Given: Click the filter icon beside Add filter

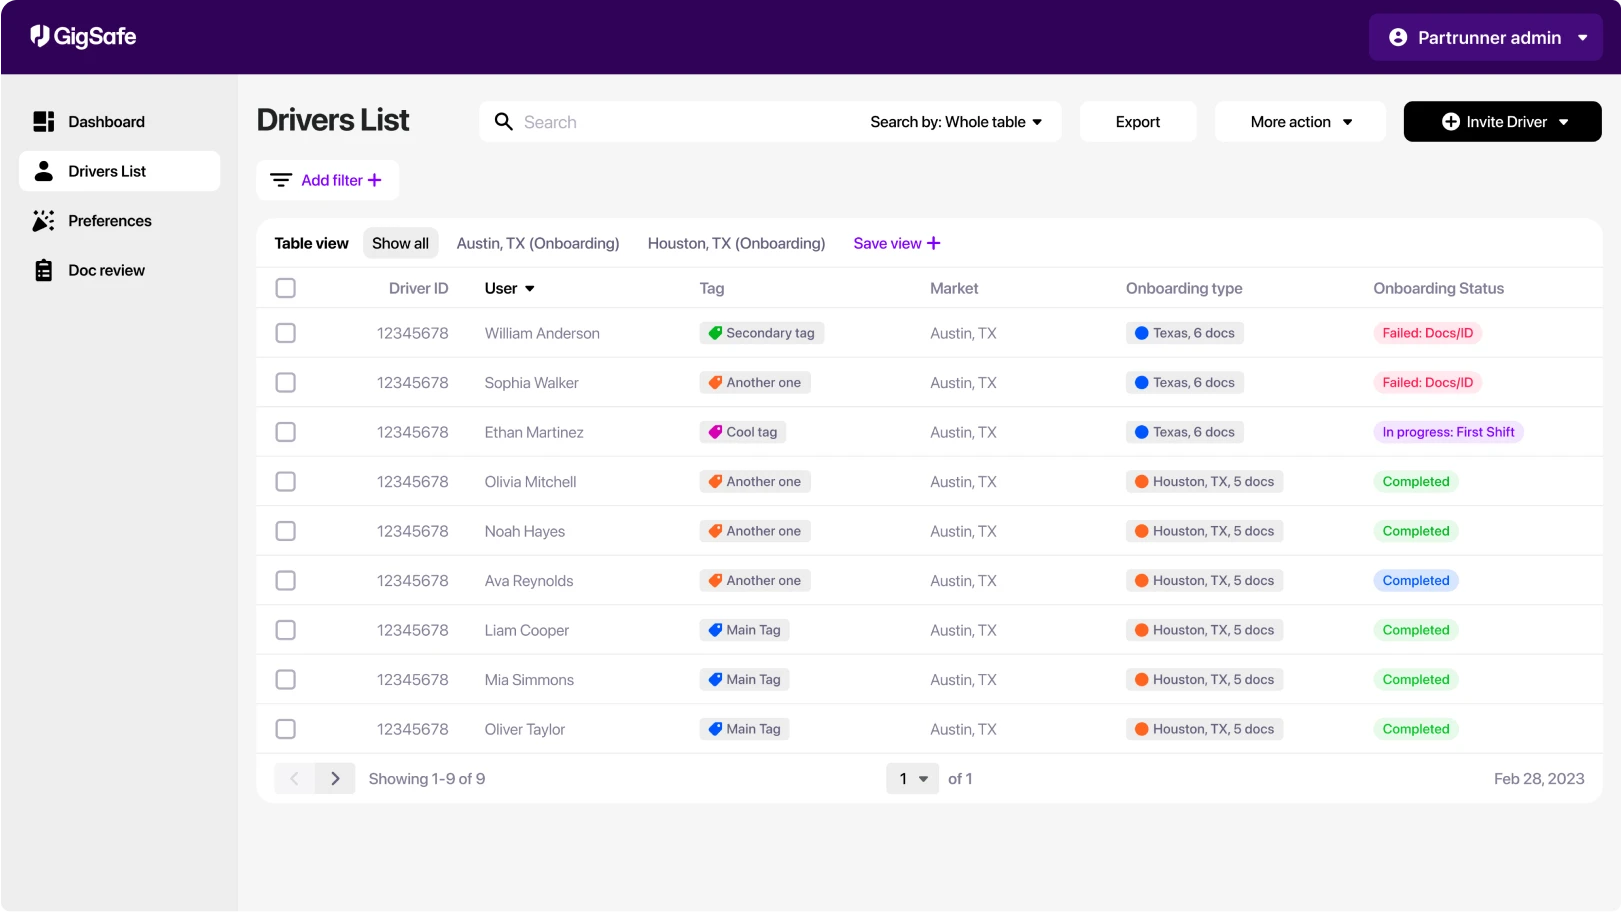Looking at the screenshot, I should pos(281,180).
